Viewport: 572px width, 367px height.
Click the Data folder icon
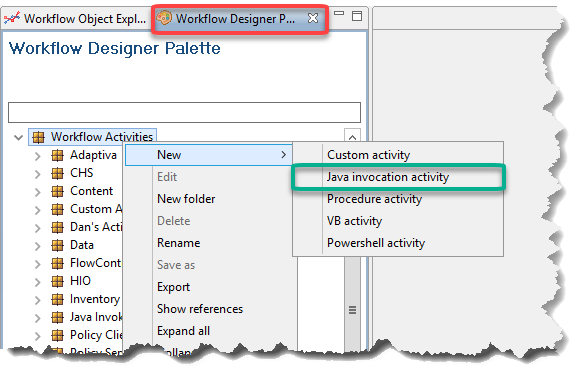[57, 245]
